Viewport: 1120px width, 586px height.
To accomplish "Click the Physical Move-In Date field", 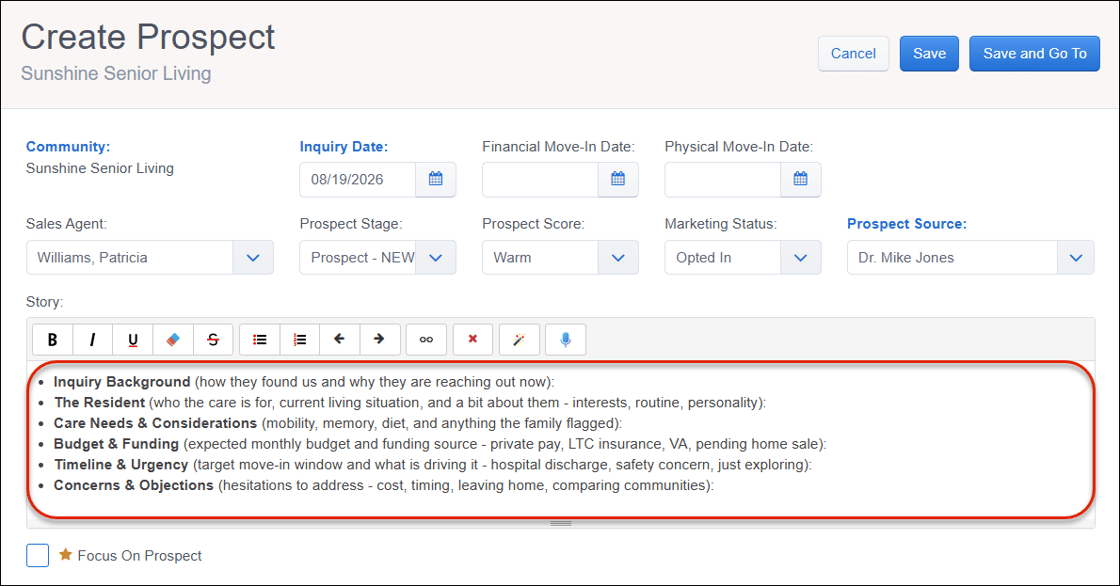I will 722,179.
